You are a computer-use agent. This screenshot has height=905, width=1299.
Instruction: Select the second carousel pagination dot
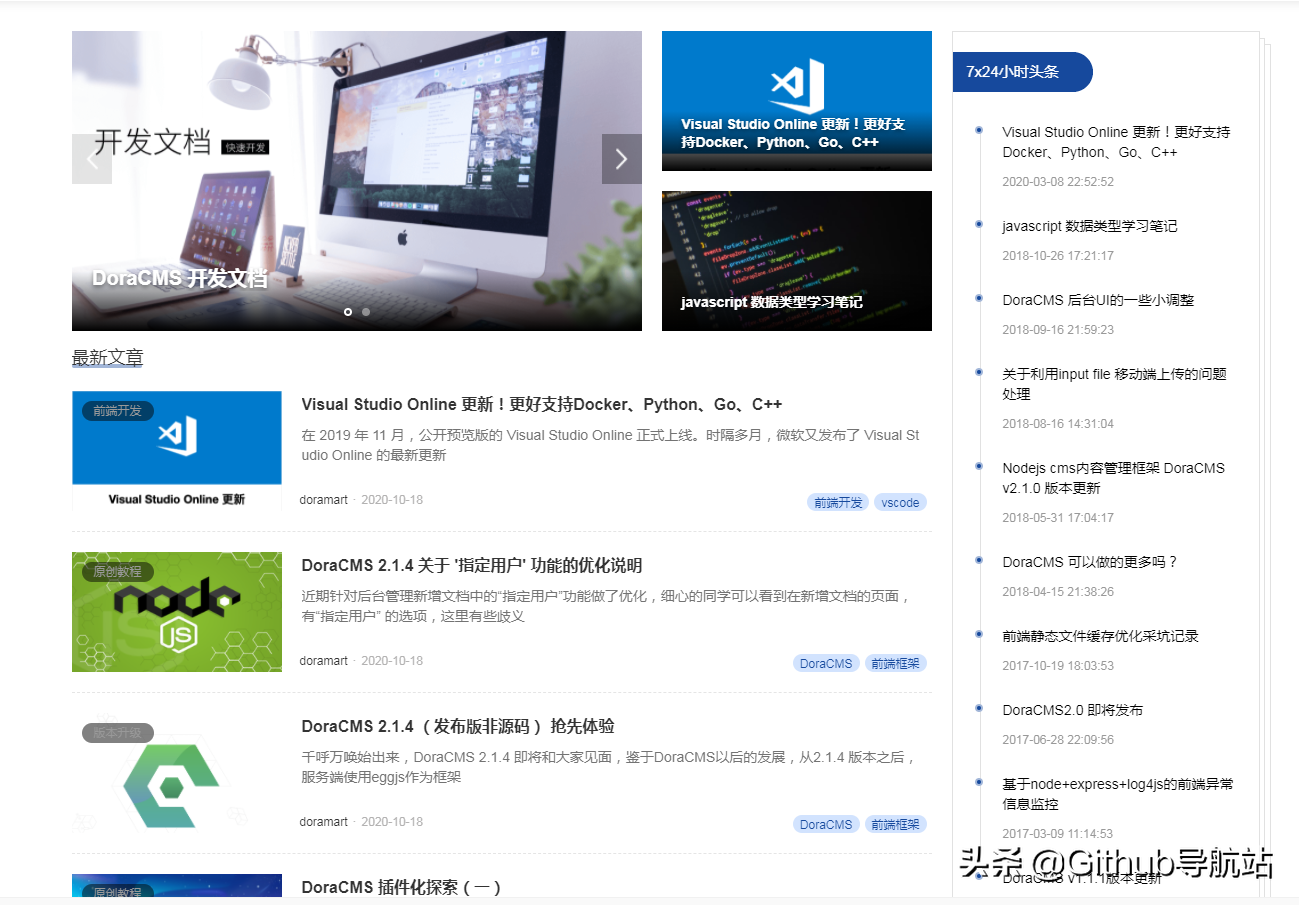click(366, 311)
